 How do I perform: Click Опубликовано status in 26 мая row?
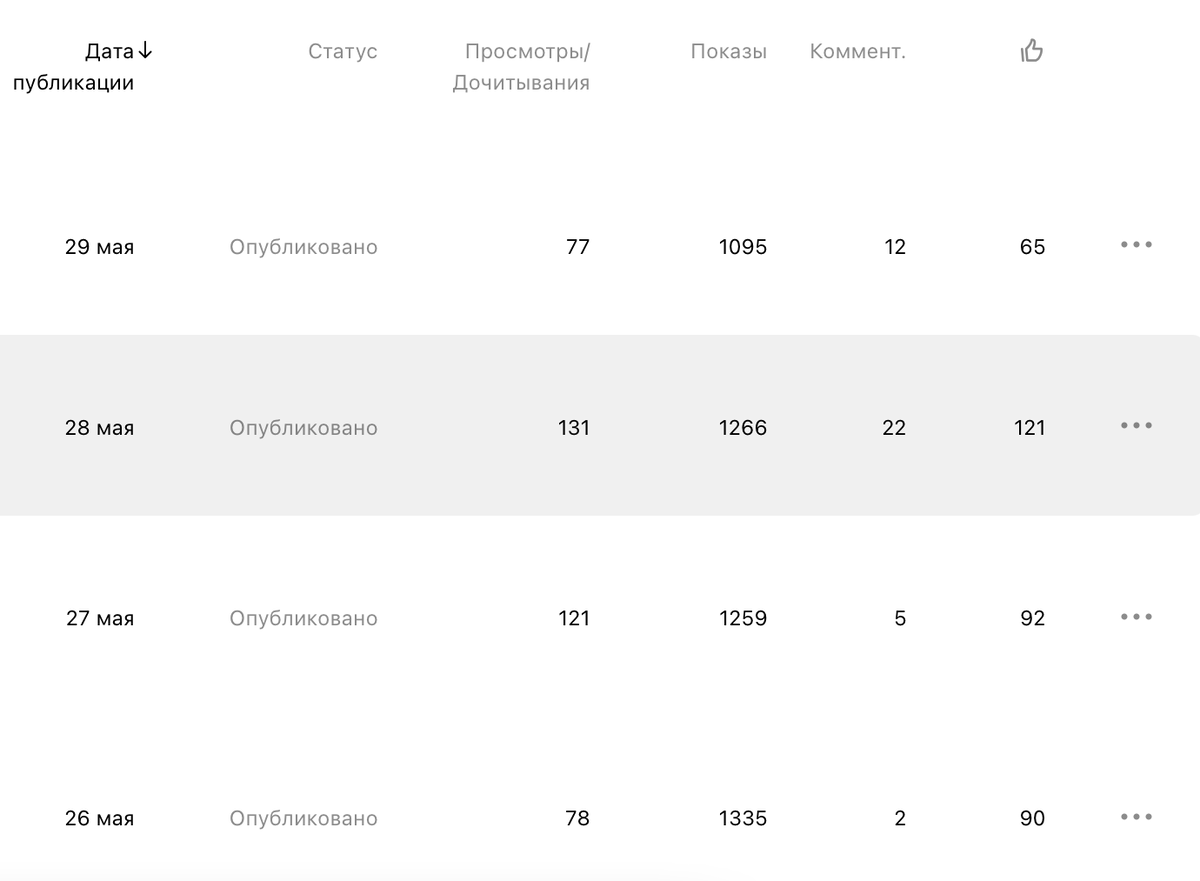click(x=304, y=819)
